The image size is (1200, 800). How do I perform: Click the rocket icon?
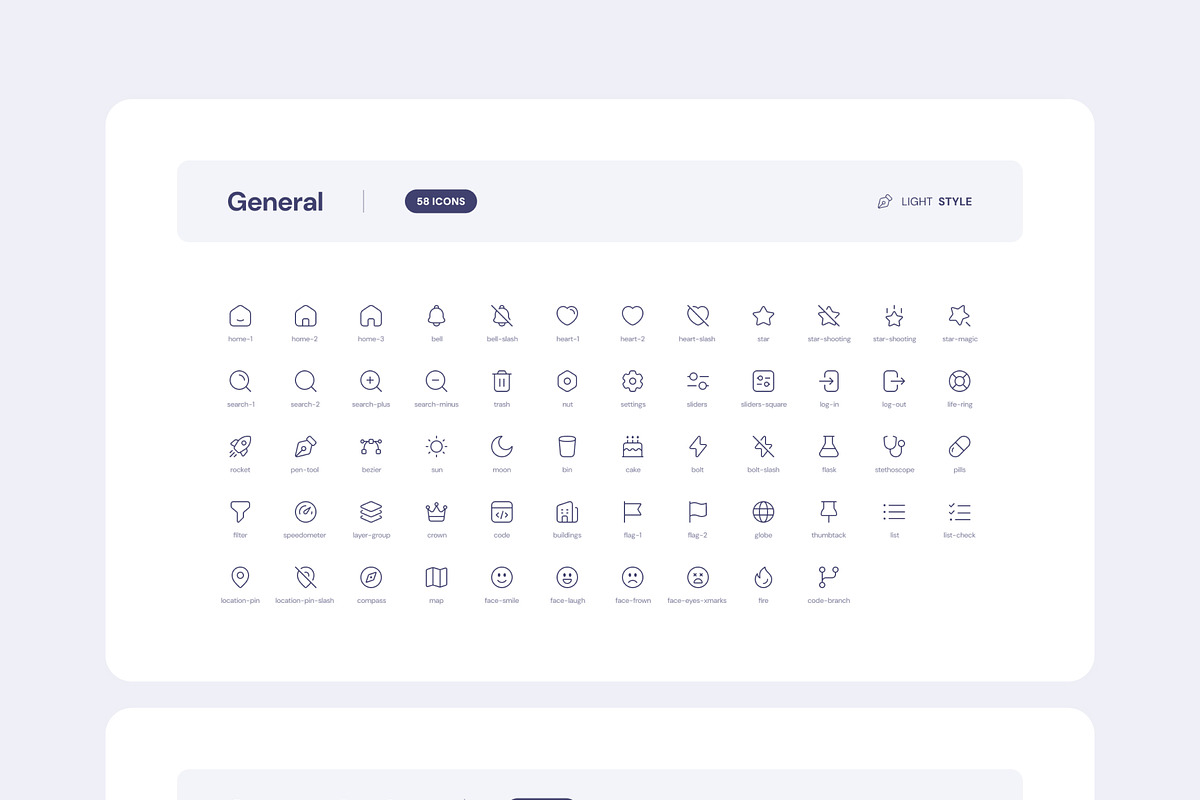tap(240, 447)
